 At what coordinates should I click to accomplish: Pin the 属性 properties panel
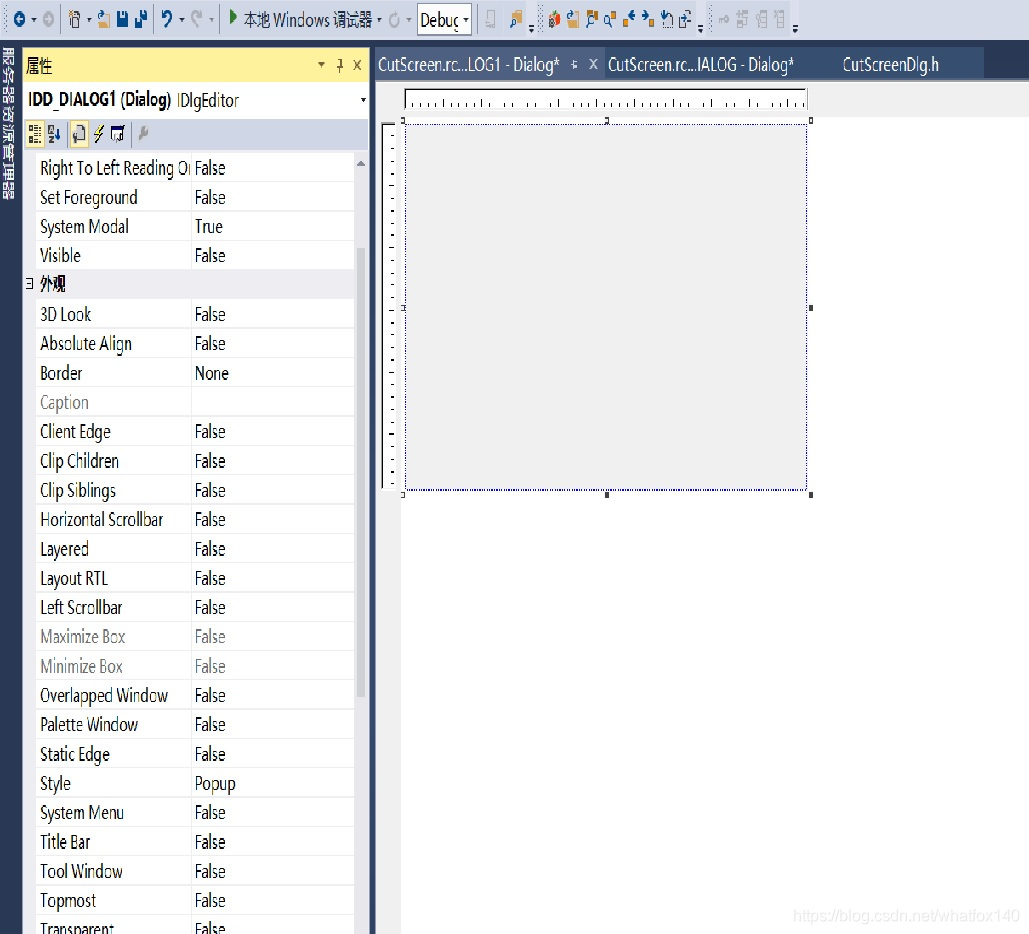tap(339, 65)
